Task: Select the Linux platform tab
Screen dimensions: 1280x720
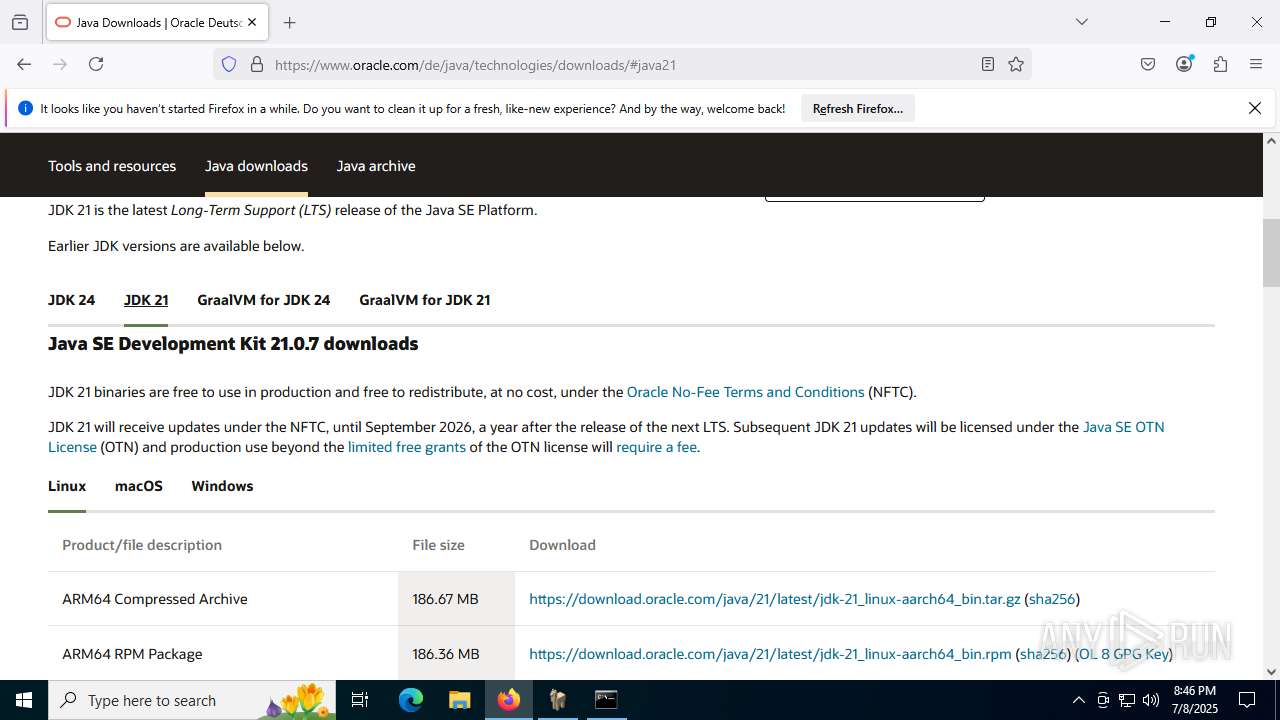Action: click(67, 486)
